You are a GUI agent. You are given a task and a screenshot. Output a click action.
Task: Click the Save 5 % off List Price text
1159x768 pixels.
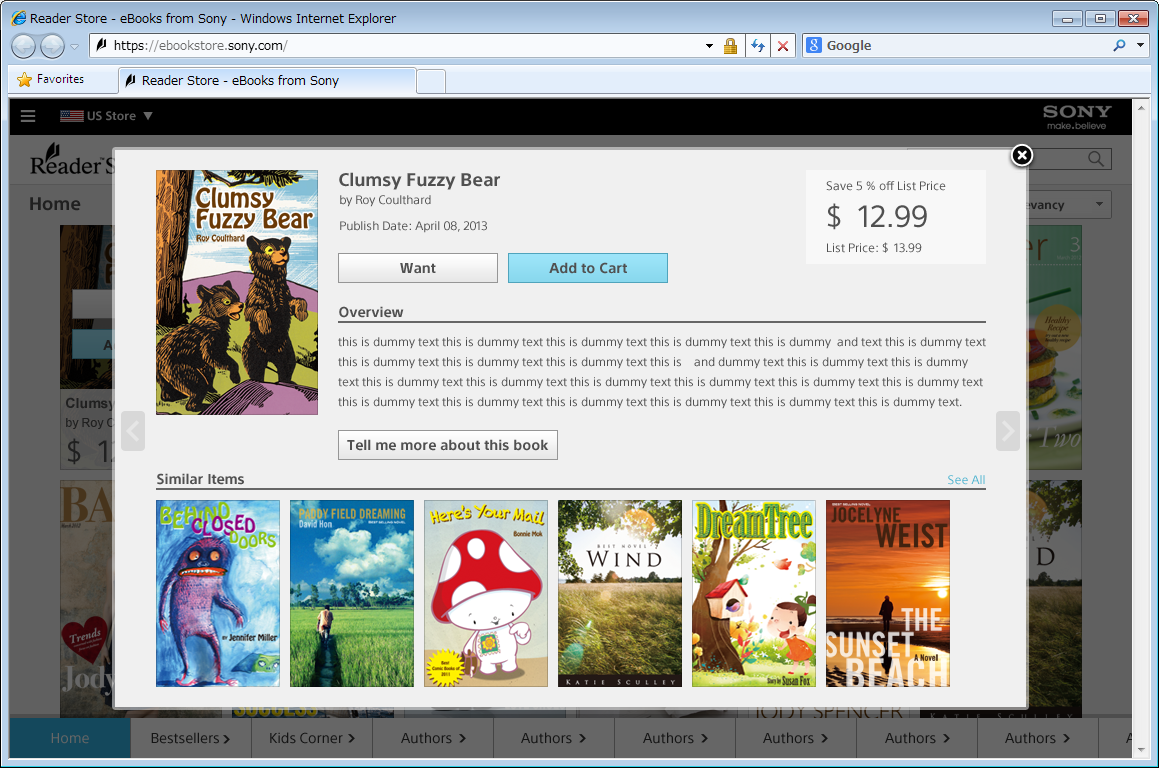click(886, 186)
